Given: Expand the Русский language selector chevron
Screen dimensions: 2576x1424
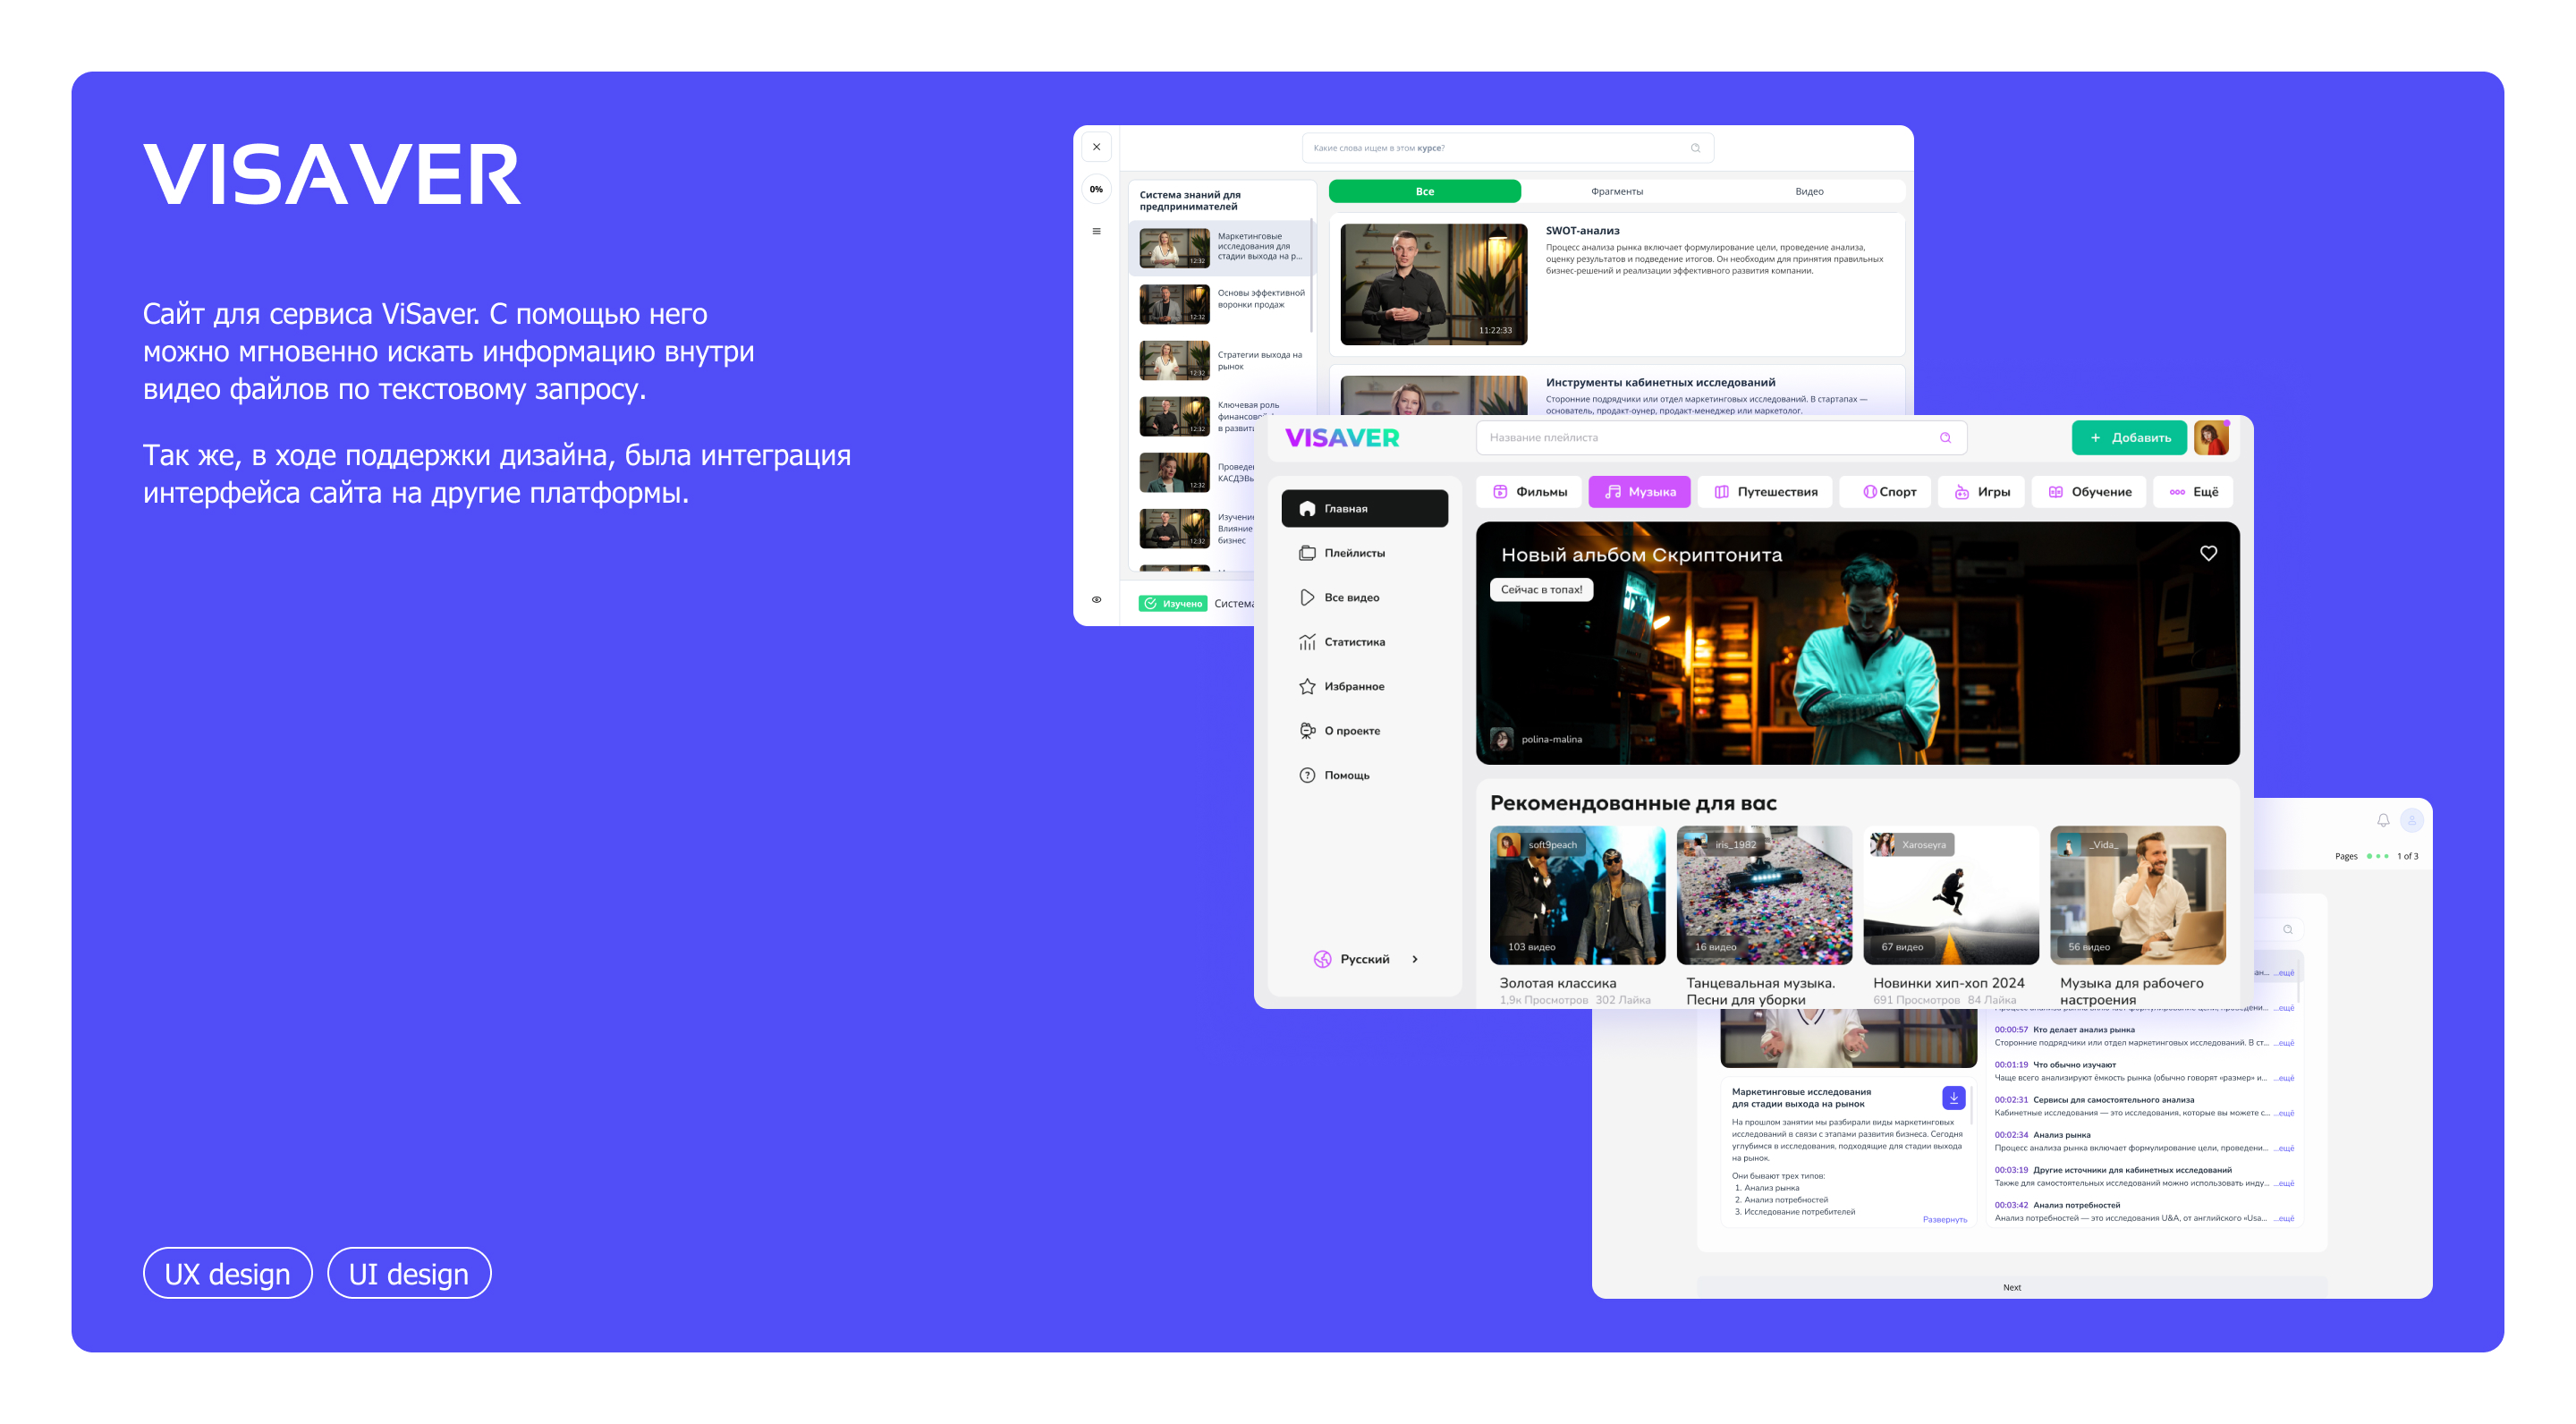Looking at the screenshot, I should (1415, 958).
